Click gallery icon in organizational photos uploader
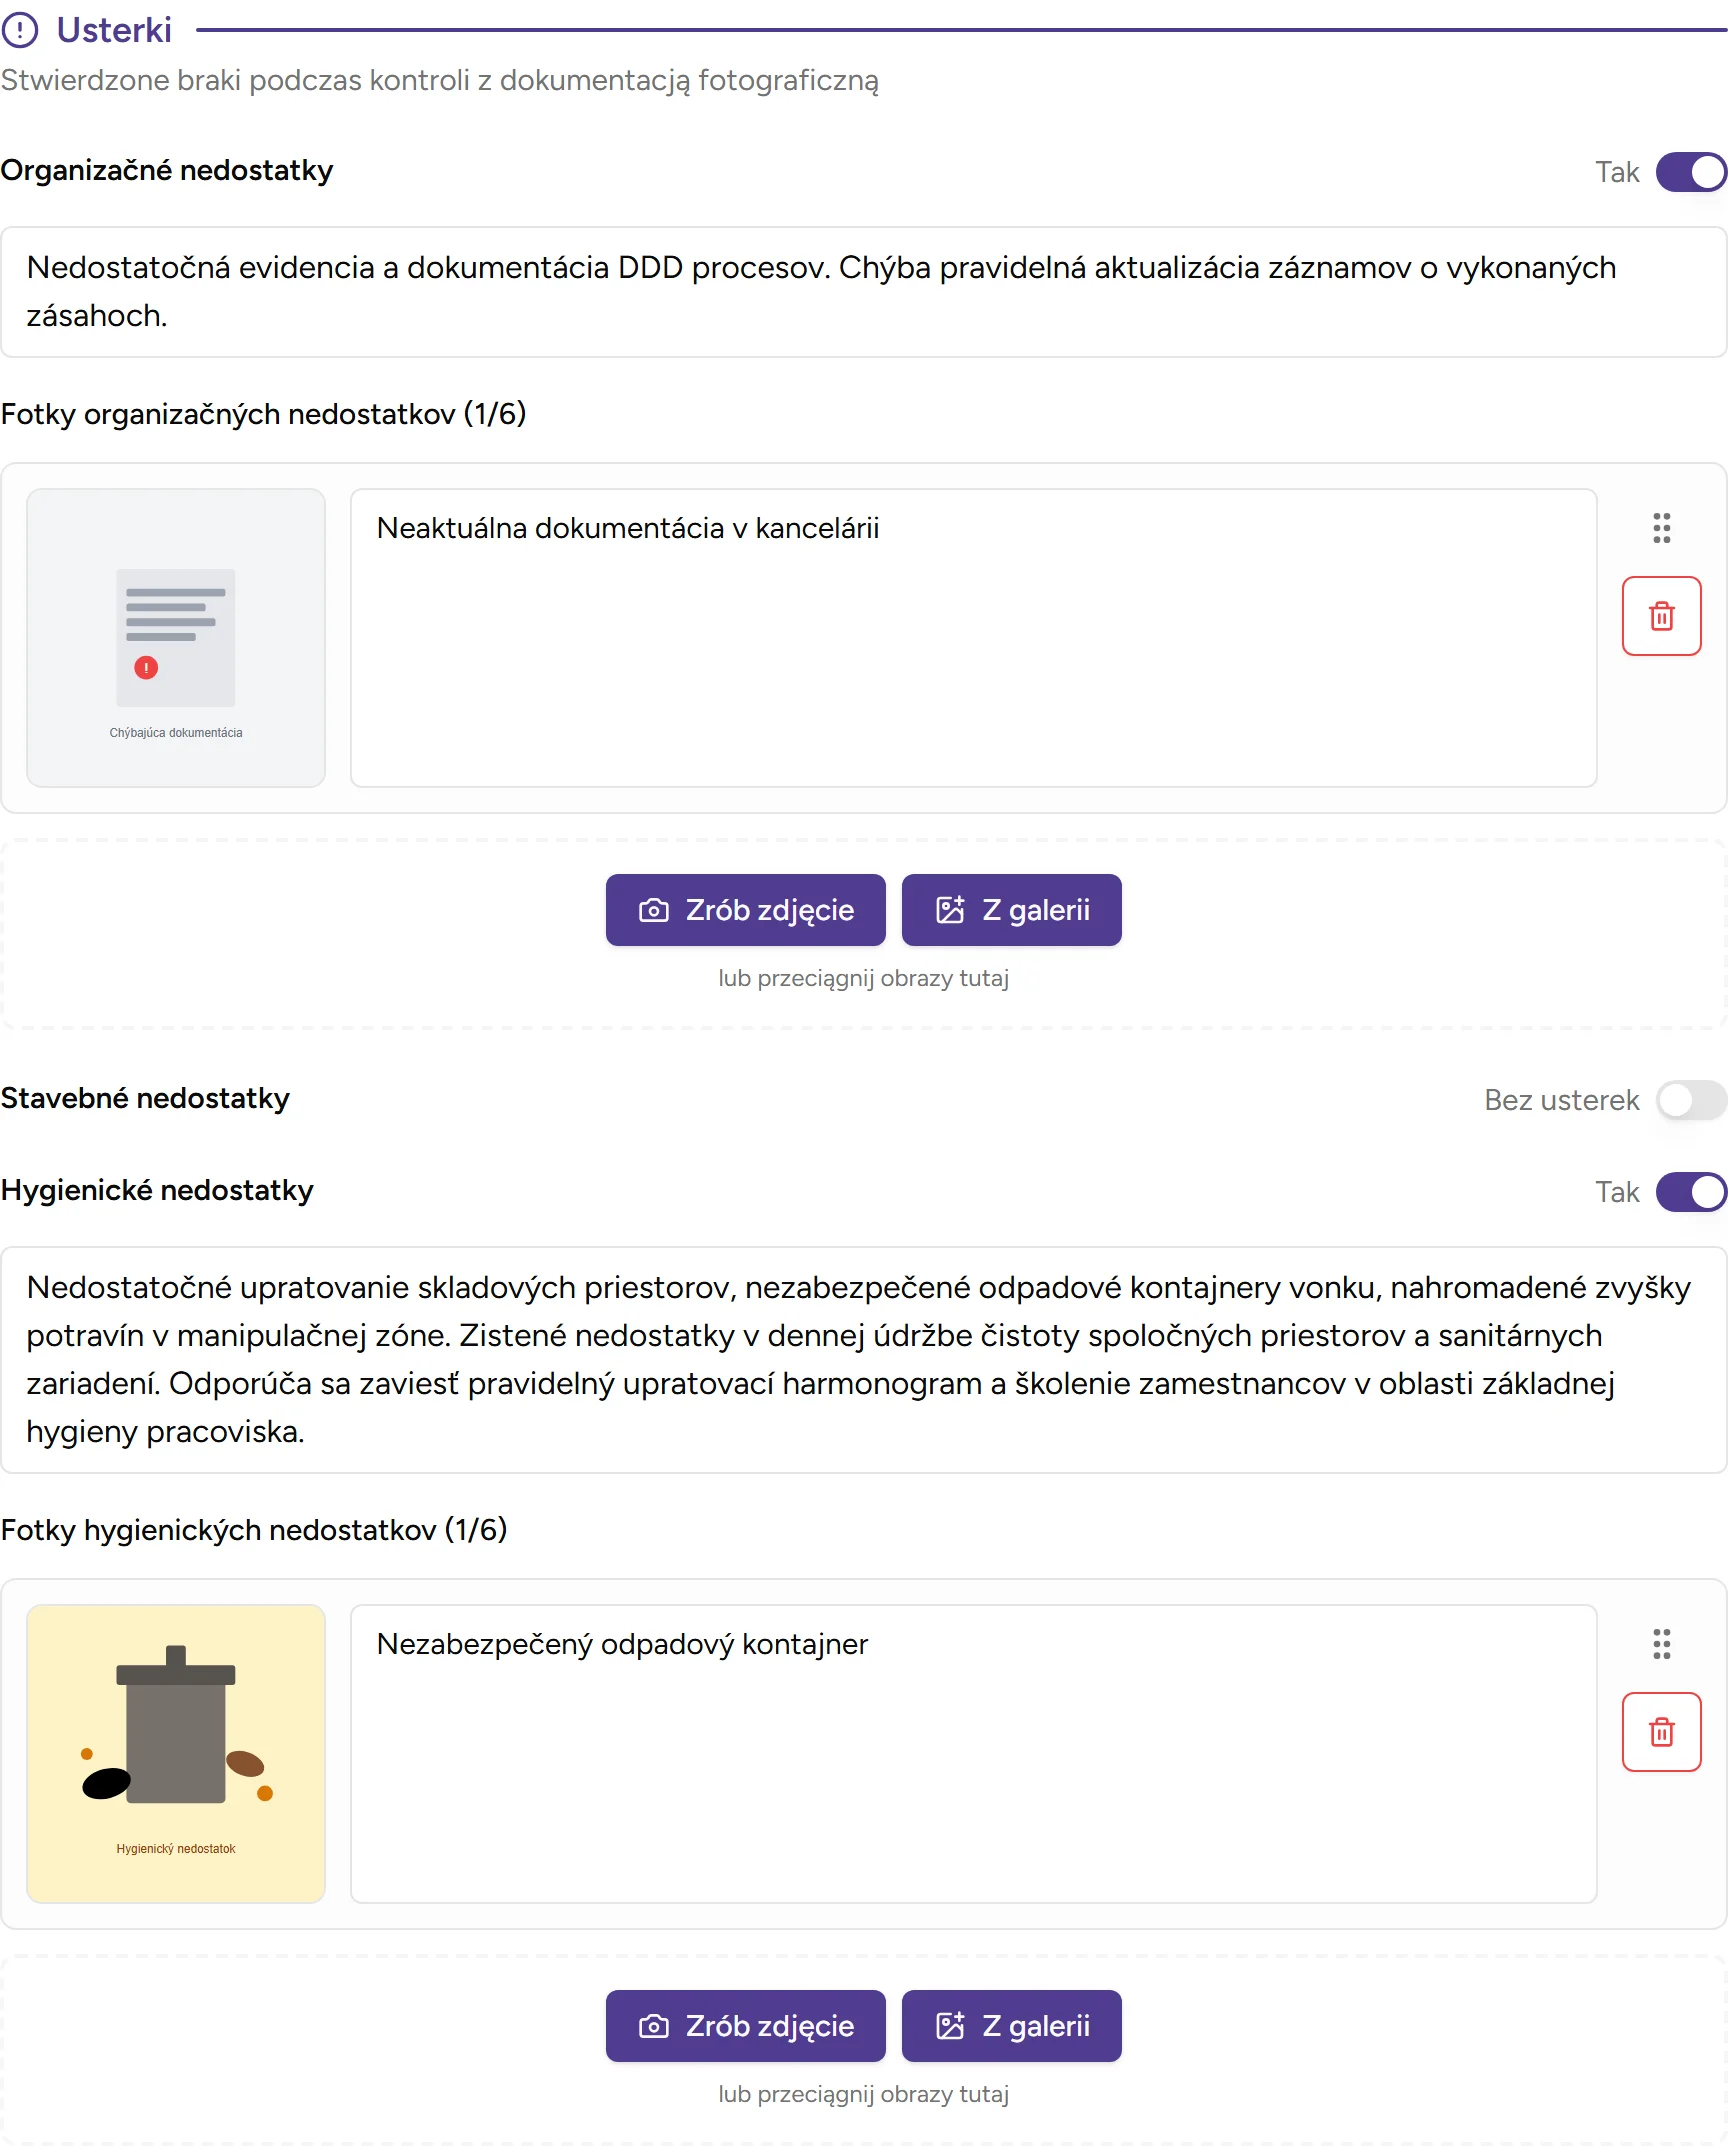Viewport: 1728px width, 2146px height. click(x=950, y=910)
